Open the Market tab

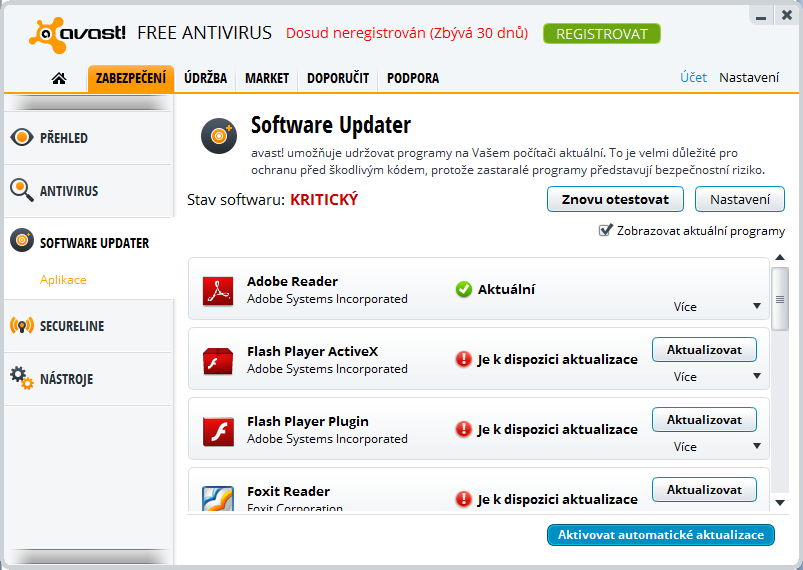coord(267,78)
